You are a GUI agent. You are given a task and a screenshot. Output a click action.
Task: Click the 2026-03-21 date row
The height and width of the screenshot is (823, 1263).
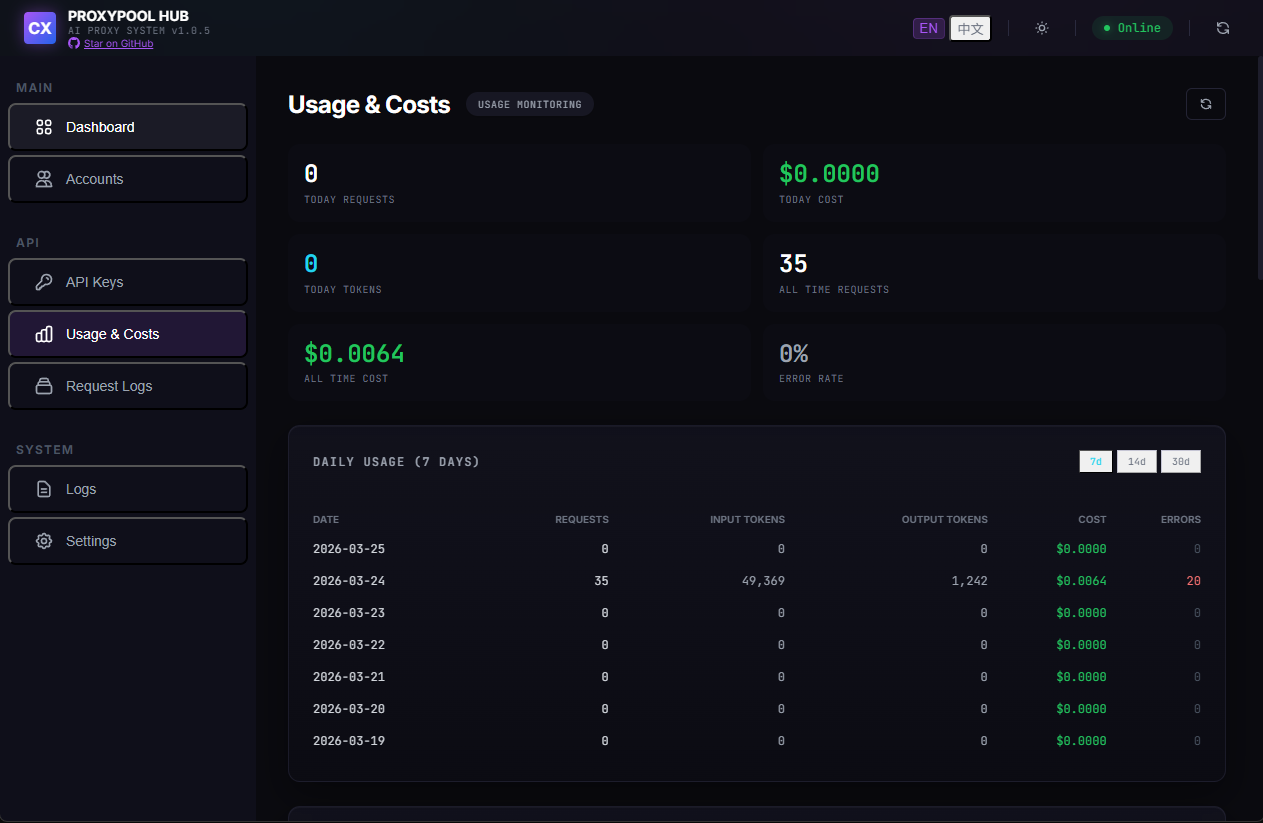click(x=757, y=677)
